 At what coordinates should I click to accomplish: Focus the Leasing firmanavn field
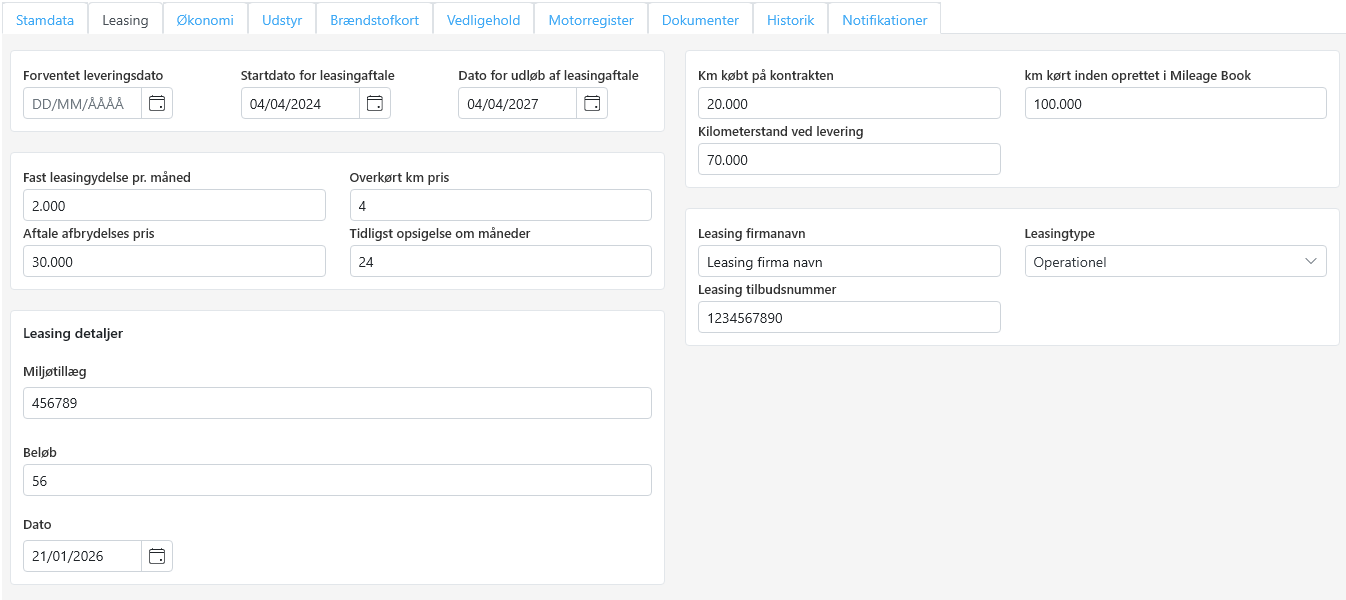[x=849, y=261]
